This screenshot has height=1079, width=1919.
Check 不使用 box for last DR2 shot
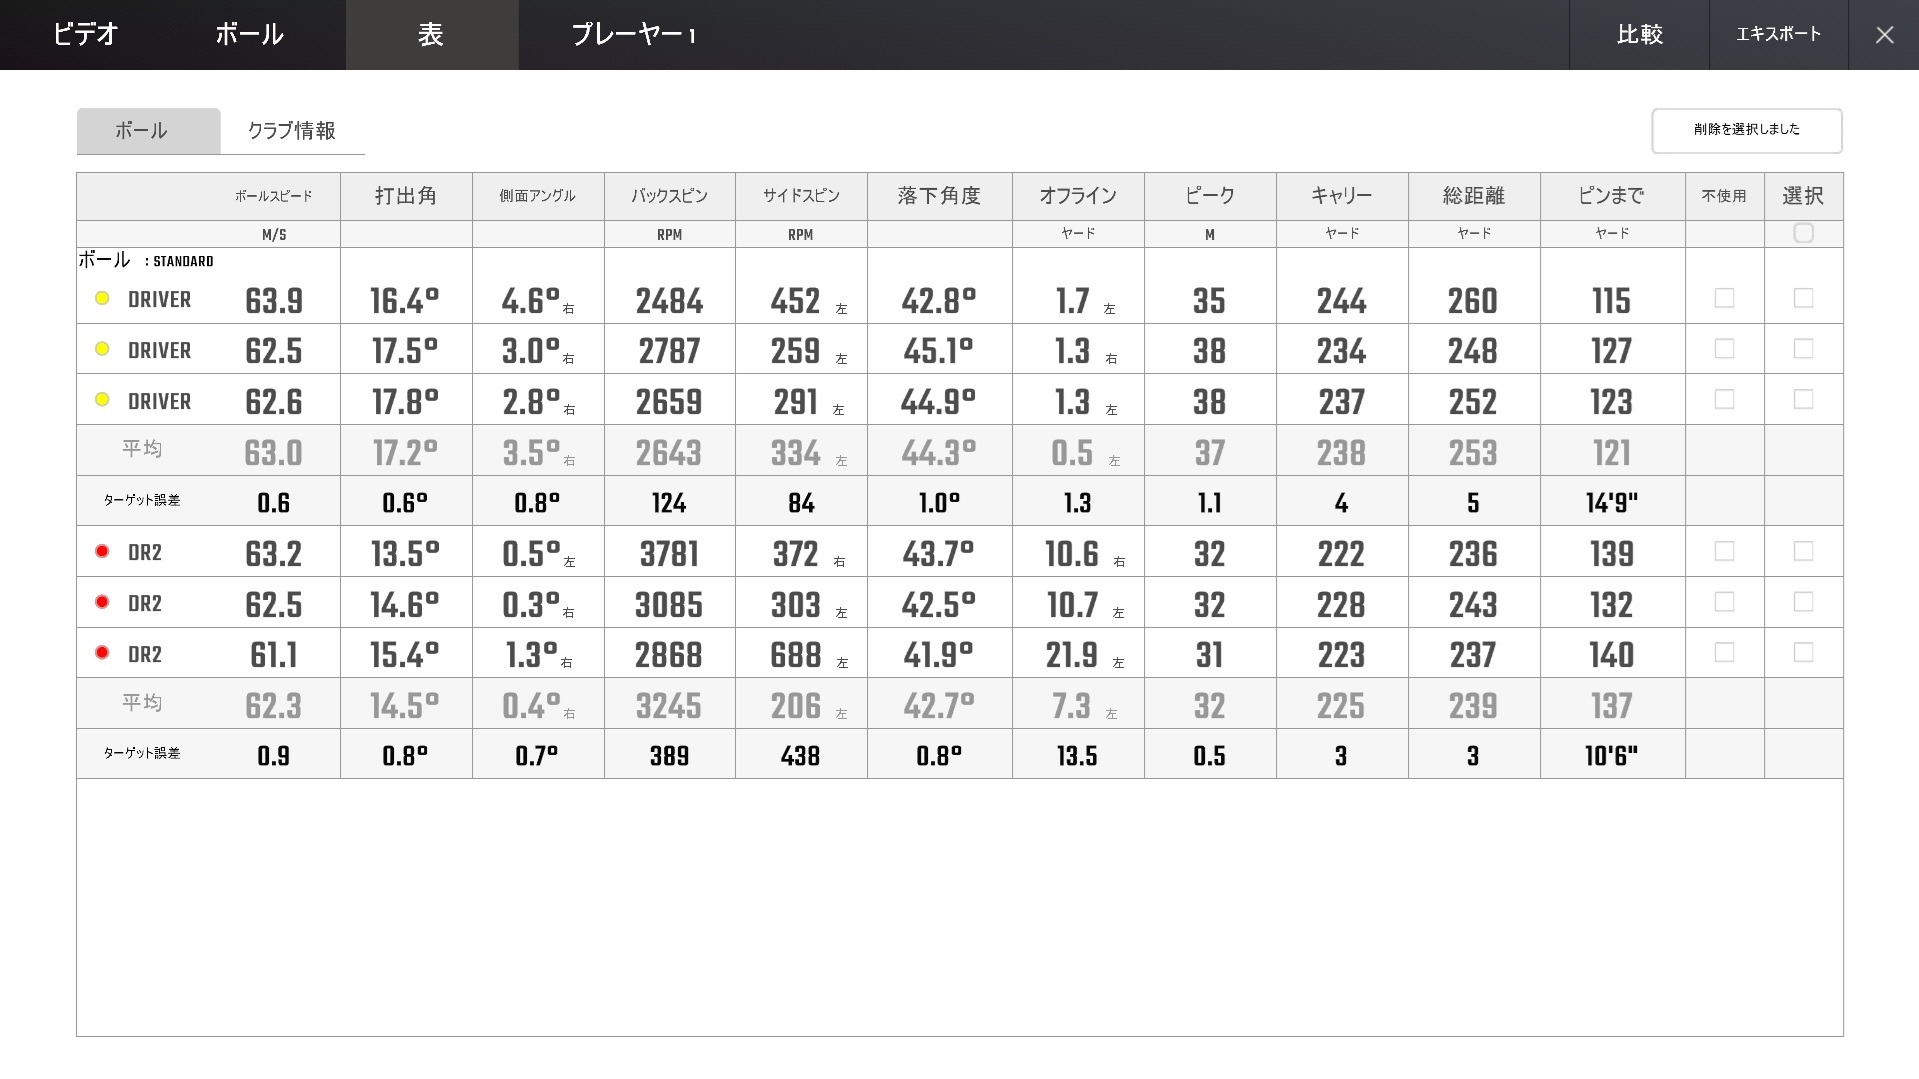[x=1724, y=652]
